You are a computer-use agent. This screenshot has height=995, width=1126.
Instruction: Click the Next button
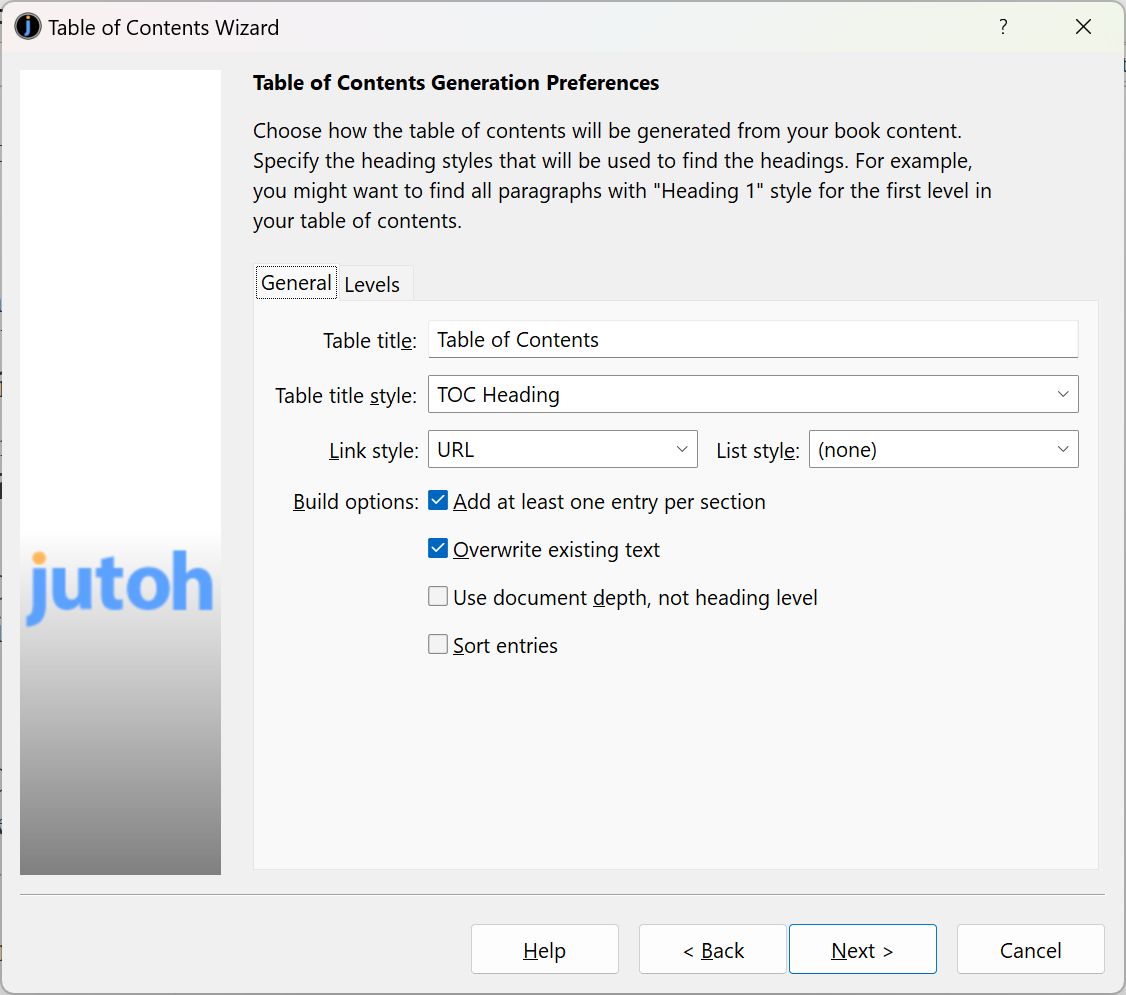click(x=862, y=950)
